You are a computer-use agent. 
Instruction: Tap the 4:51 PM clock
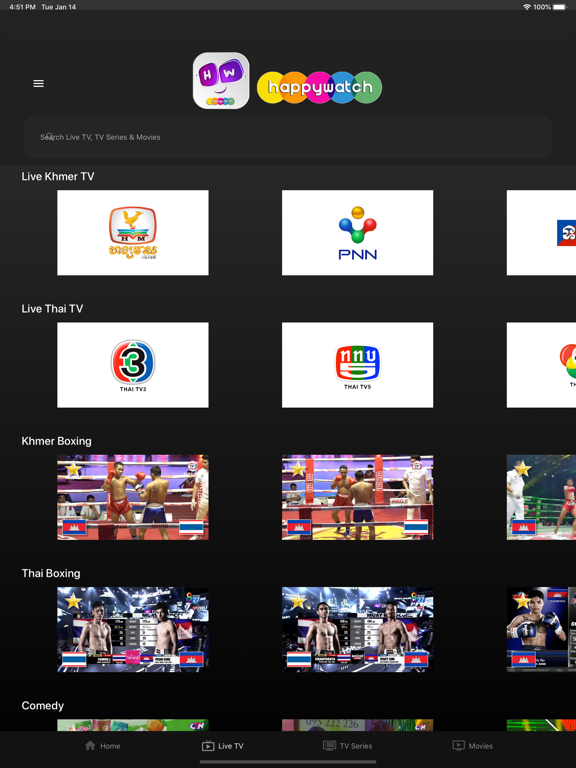click(x=23, y=7)
